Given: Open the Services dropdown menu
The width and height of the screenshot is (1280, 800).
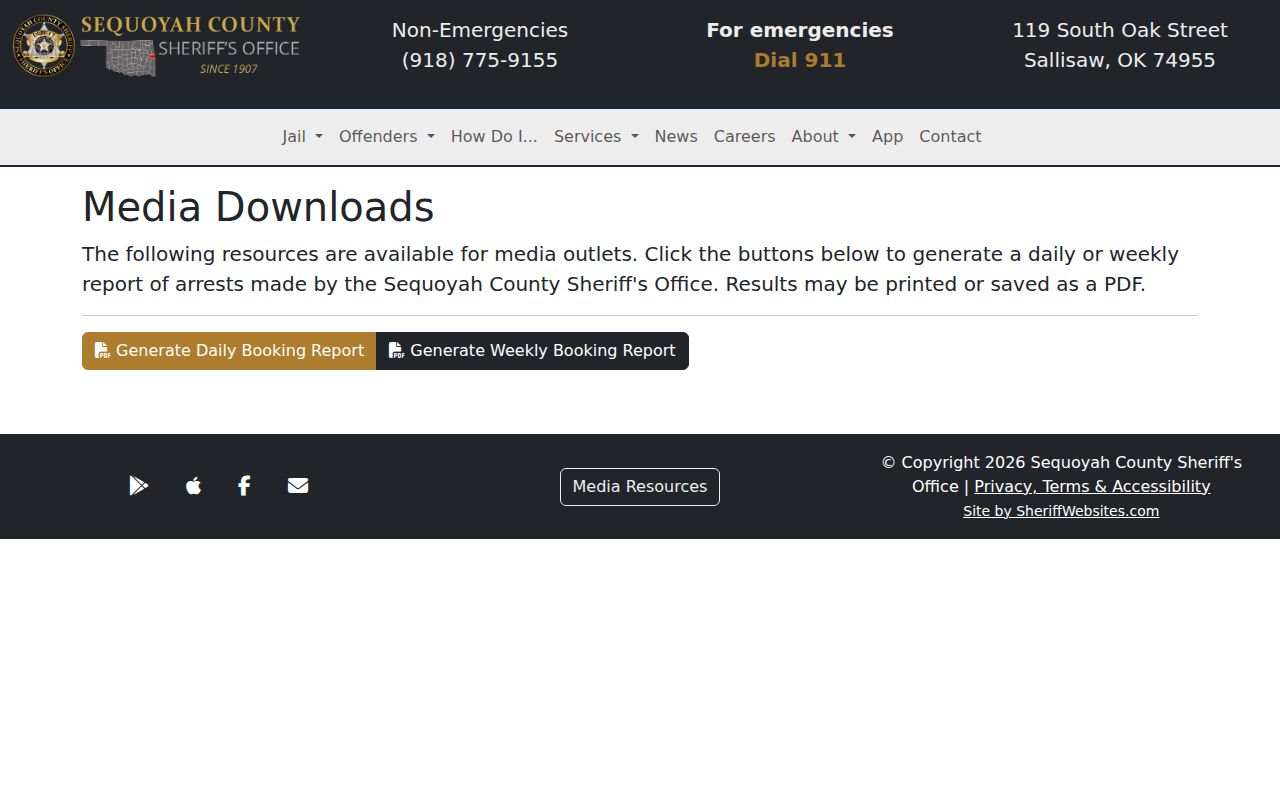Looking at the screenshot, I should tap(596, 137).
